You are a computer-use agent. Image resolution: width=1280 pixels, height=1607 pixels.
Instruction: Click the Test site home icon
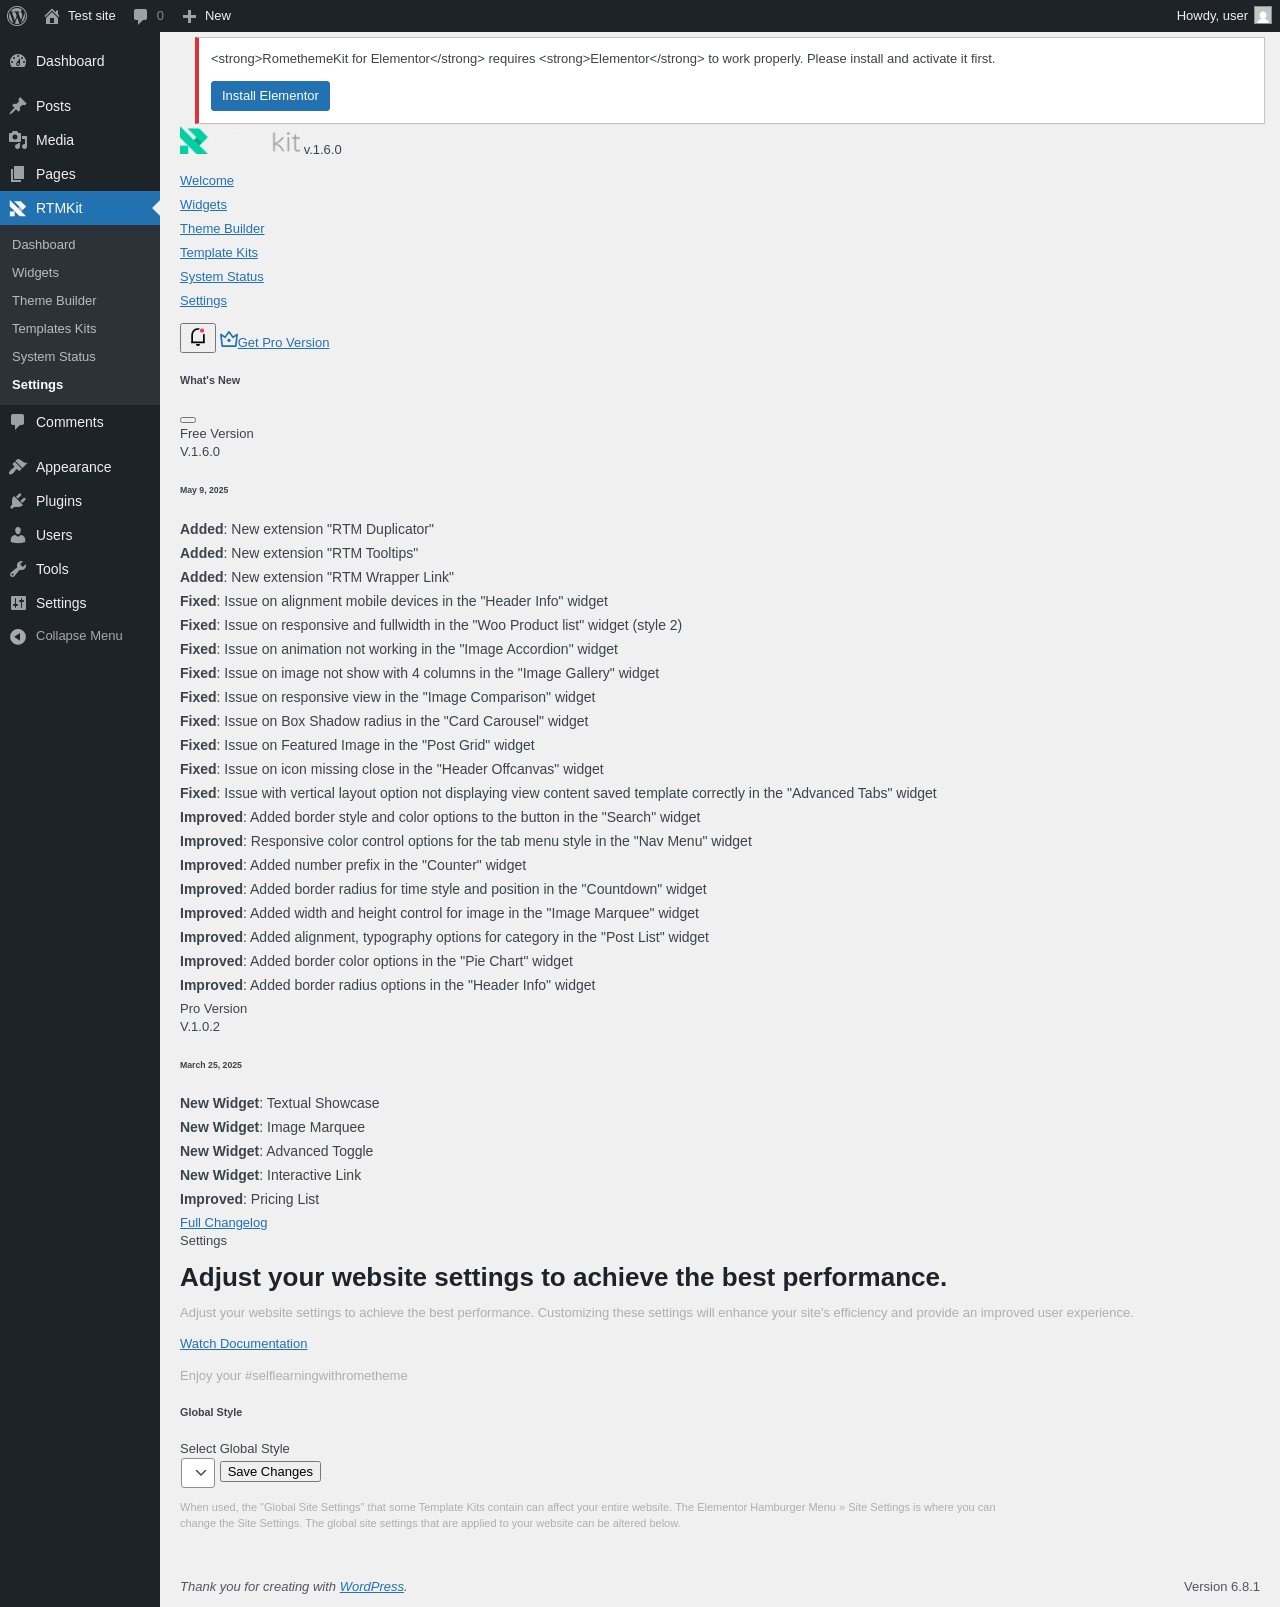[x=52, y=16]
